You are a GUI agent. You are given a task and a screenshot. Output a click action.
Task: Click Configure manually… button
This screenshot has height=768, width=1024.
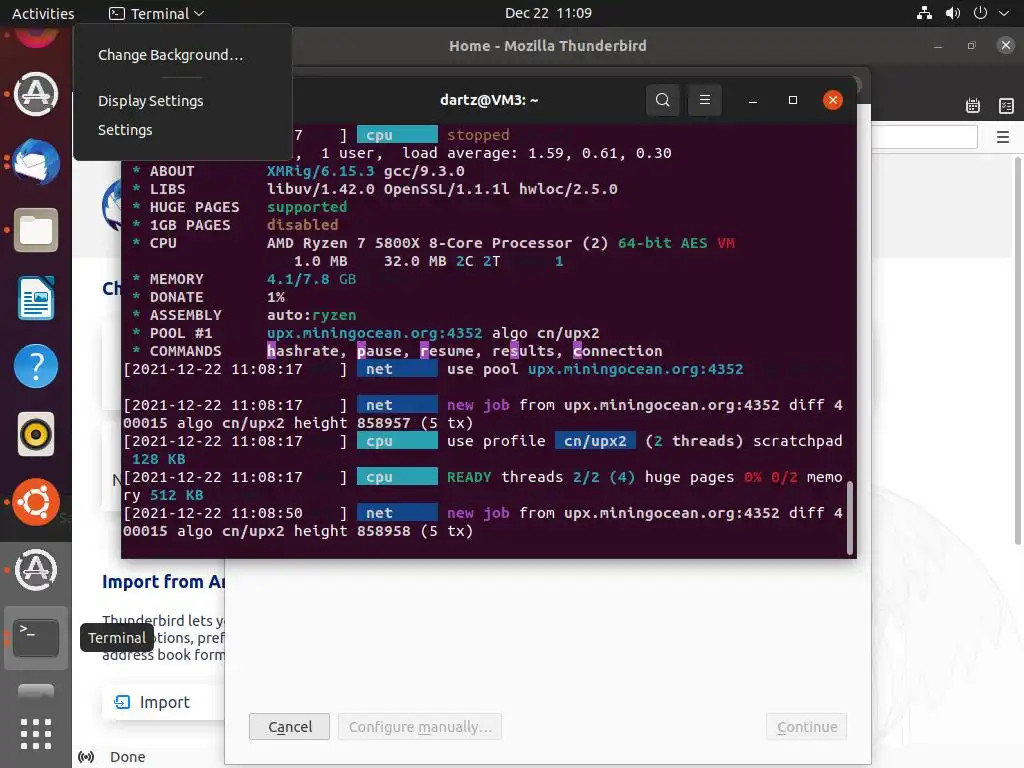tap(420, 727)
